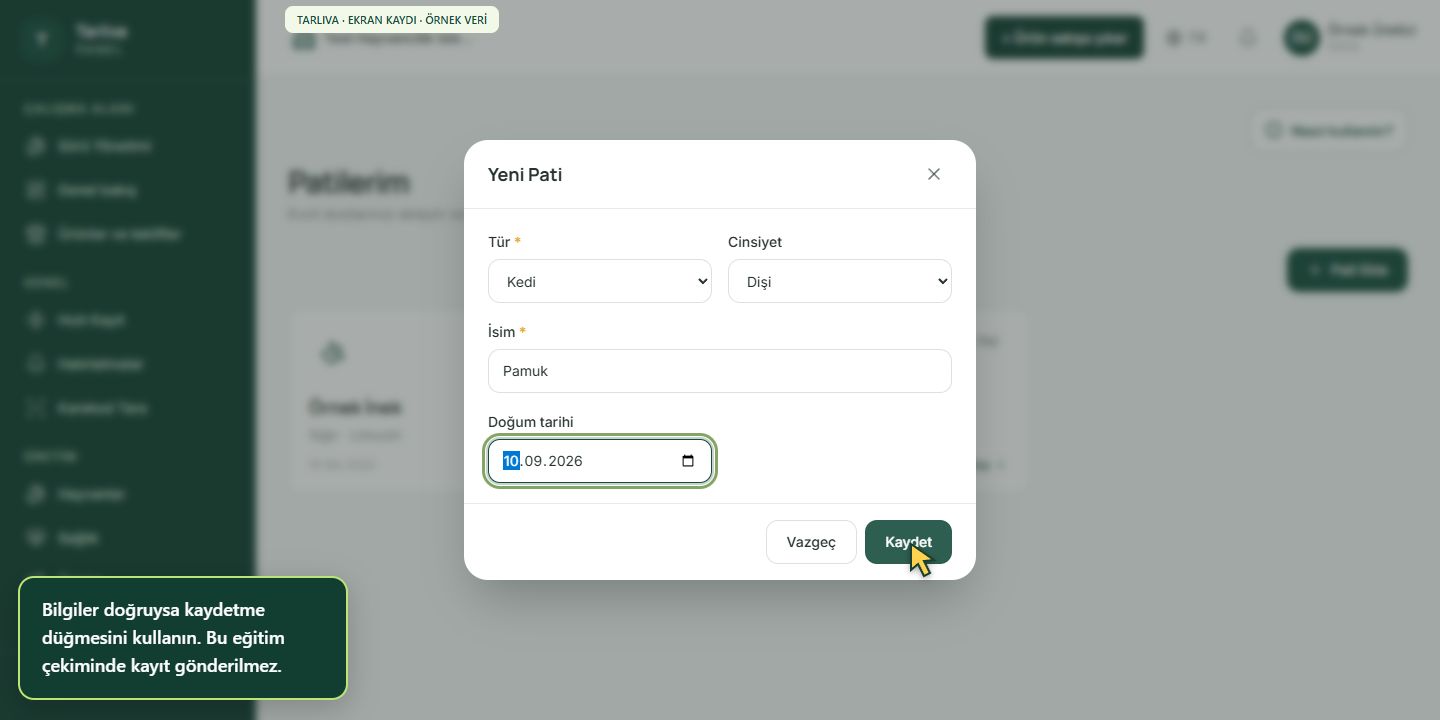Select the highlighted day 10 in birth date
Image resolution: width=1440 pixels, height=720 pixels.
click(511, 461)
